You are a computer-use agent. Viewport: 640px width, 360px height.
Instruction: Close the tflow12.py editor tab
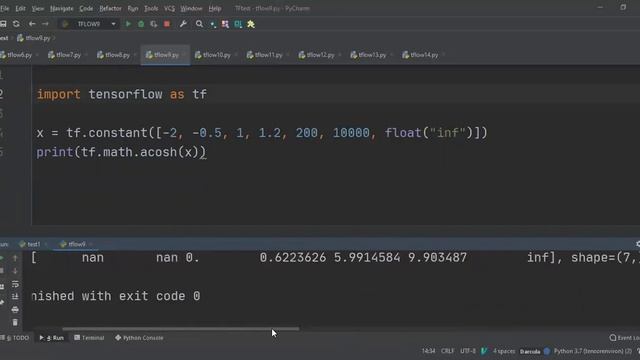pyautogui.click(x=340, y=55)
